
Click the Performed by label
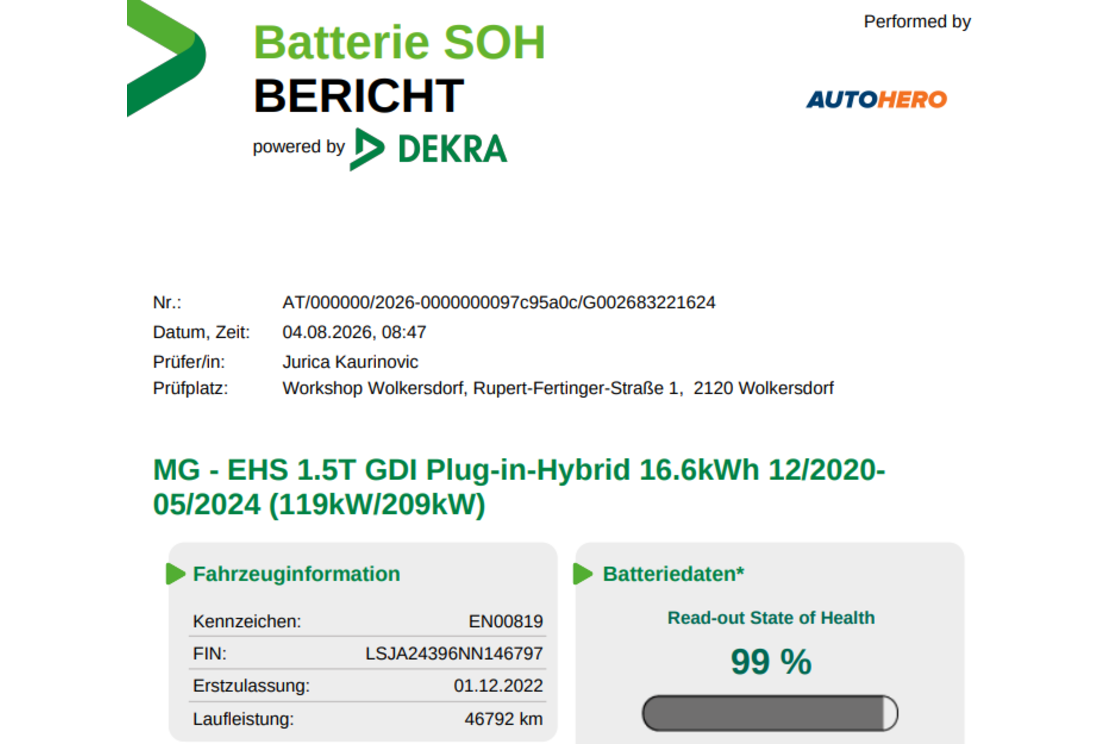[917, 22]
